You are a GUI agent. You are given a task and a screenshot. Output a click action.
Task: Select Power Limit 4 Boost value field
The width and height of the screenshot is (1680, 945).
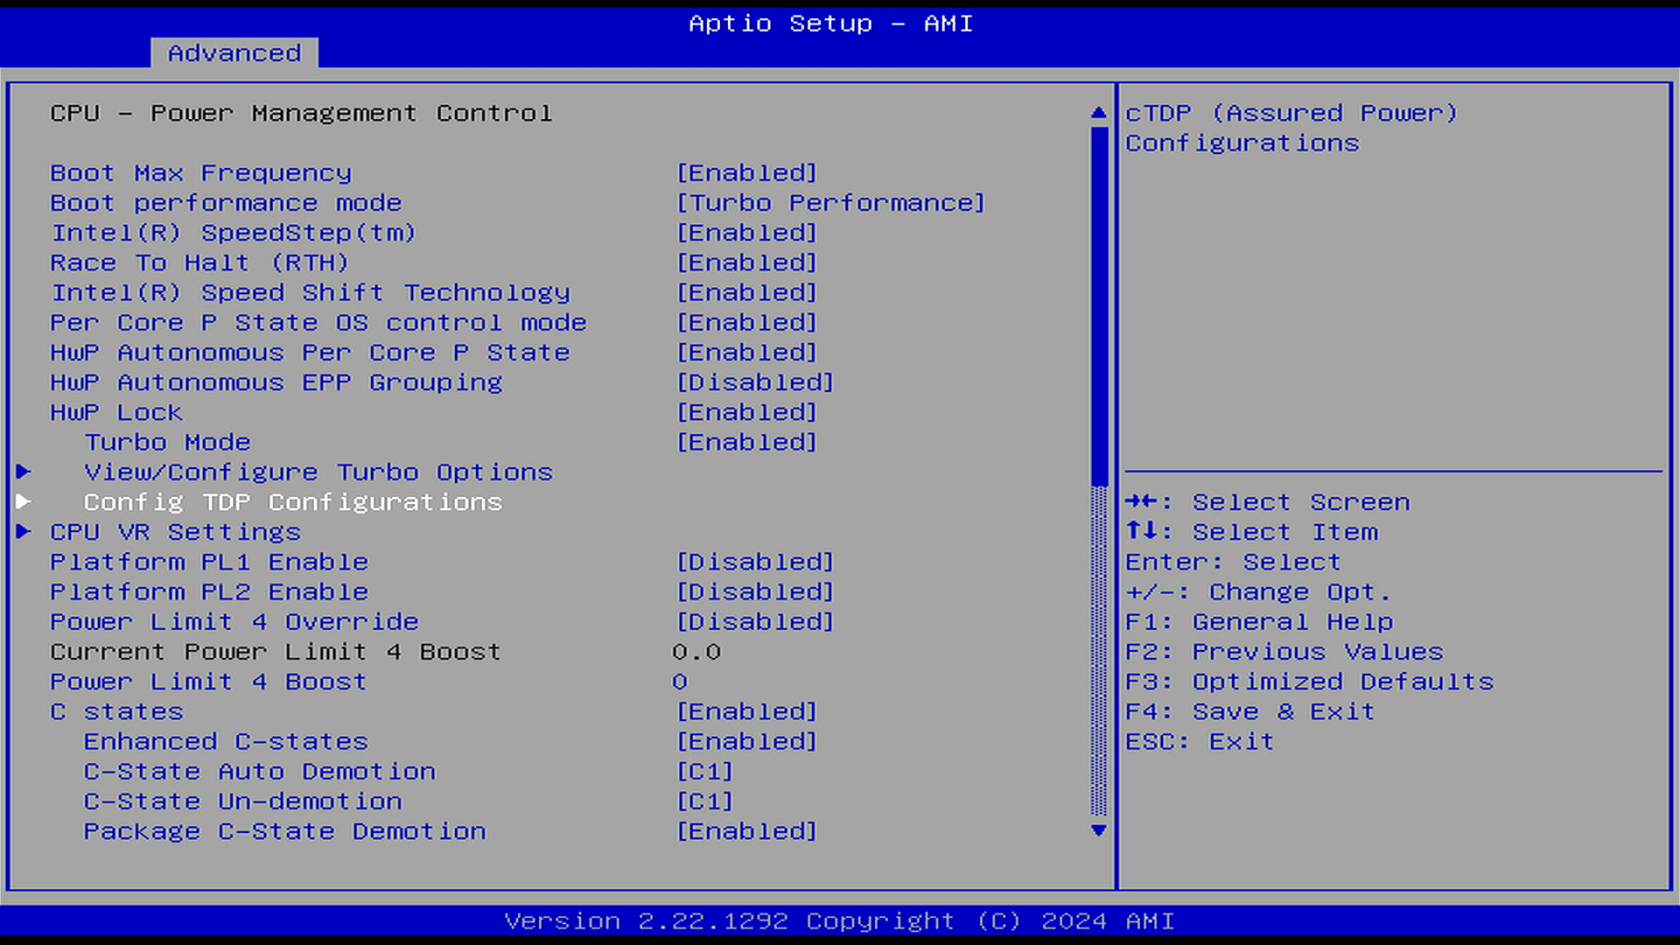click(x=680, y=682)
